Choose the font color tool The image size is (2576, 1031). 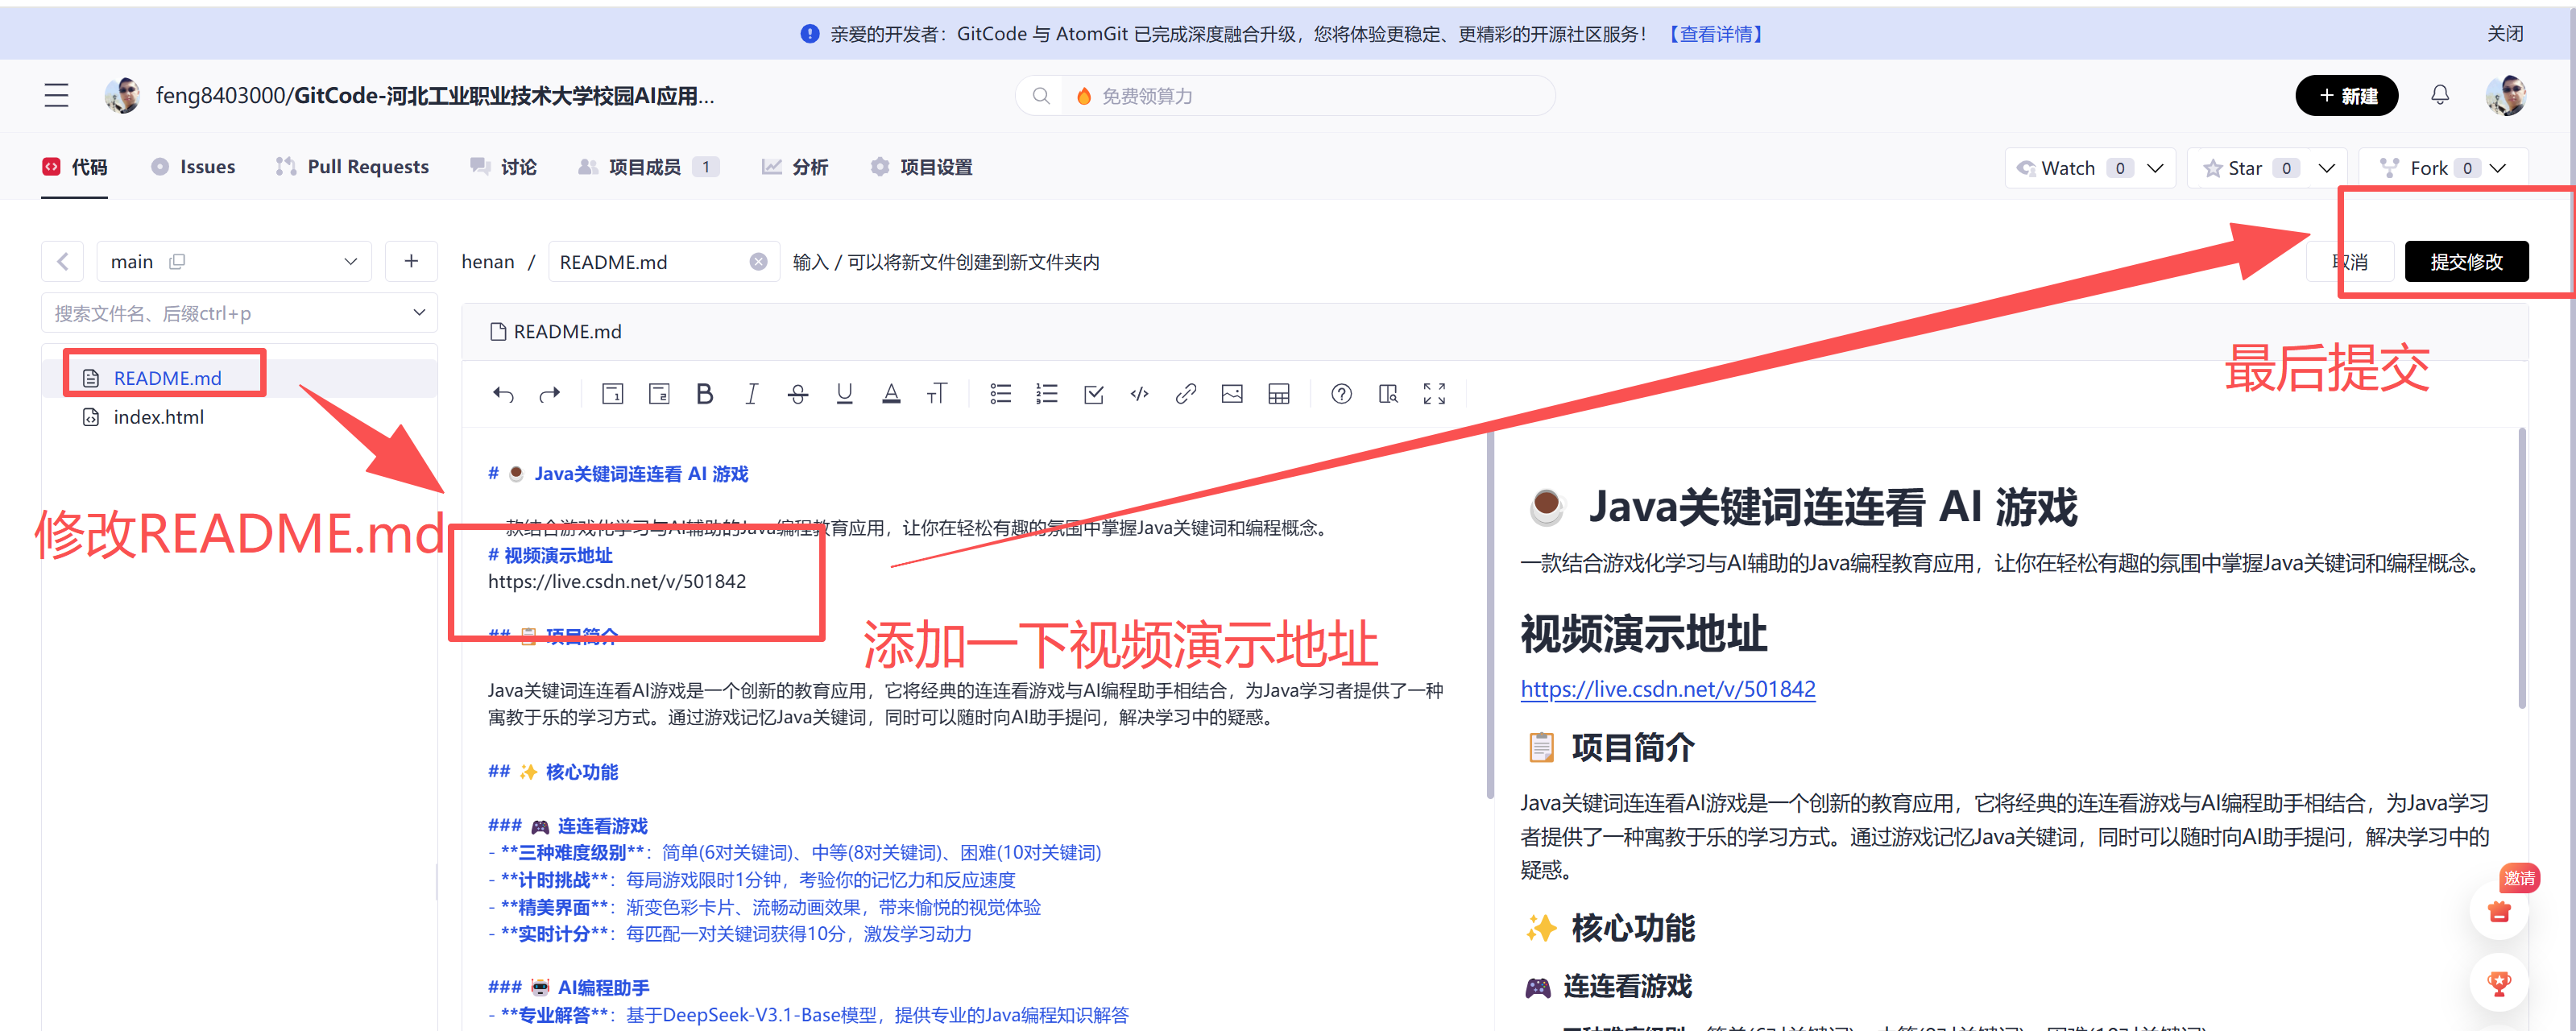(x=890, y=394)
